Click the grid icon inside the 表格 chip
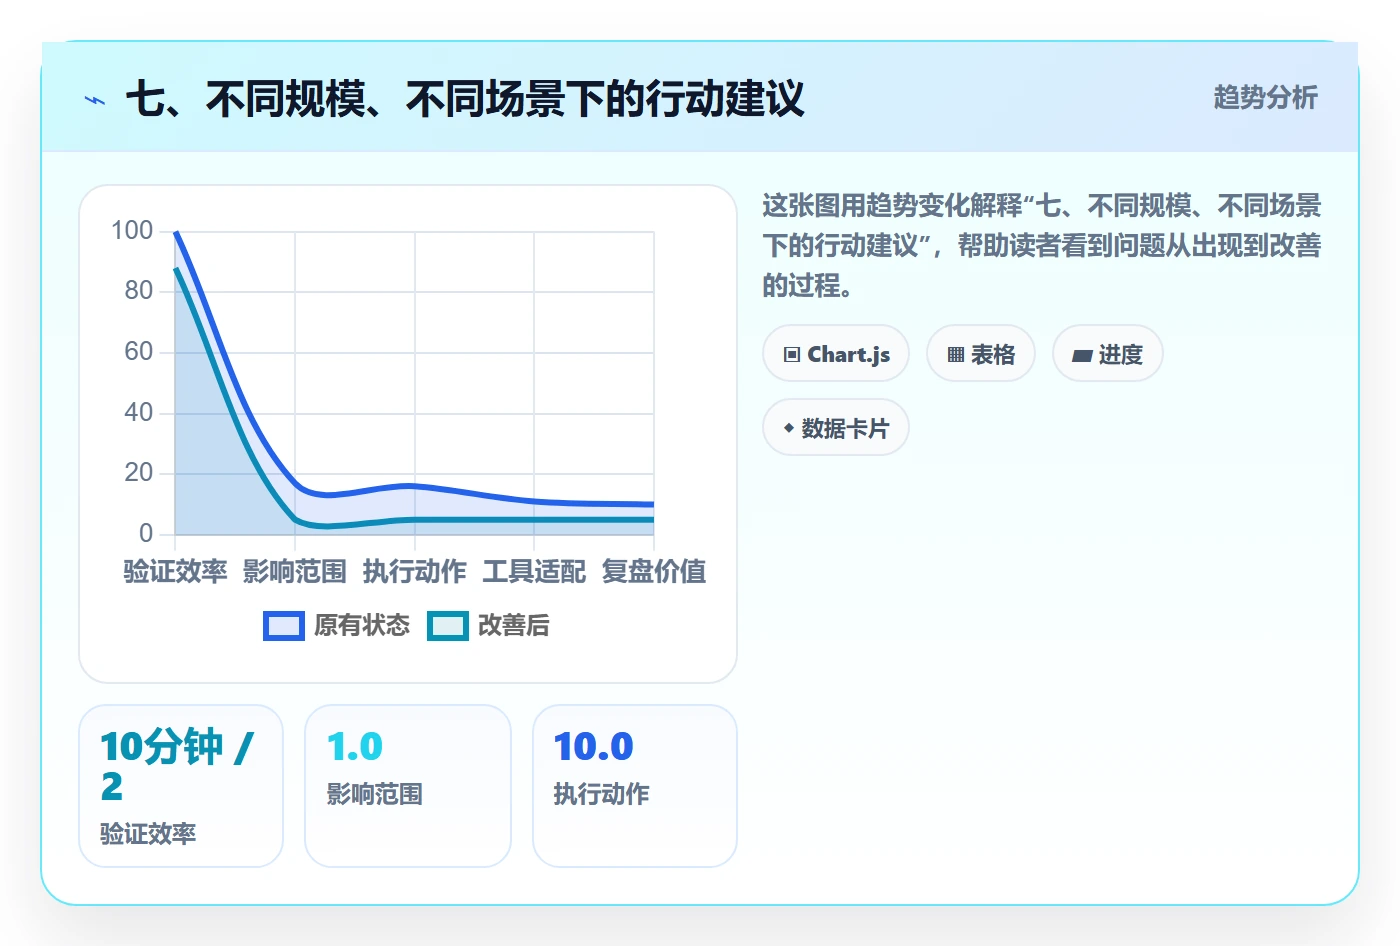The height and width of the screenshot is (946, 1400). click(956, 355)
